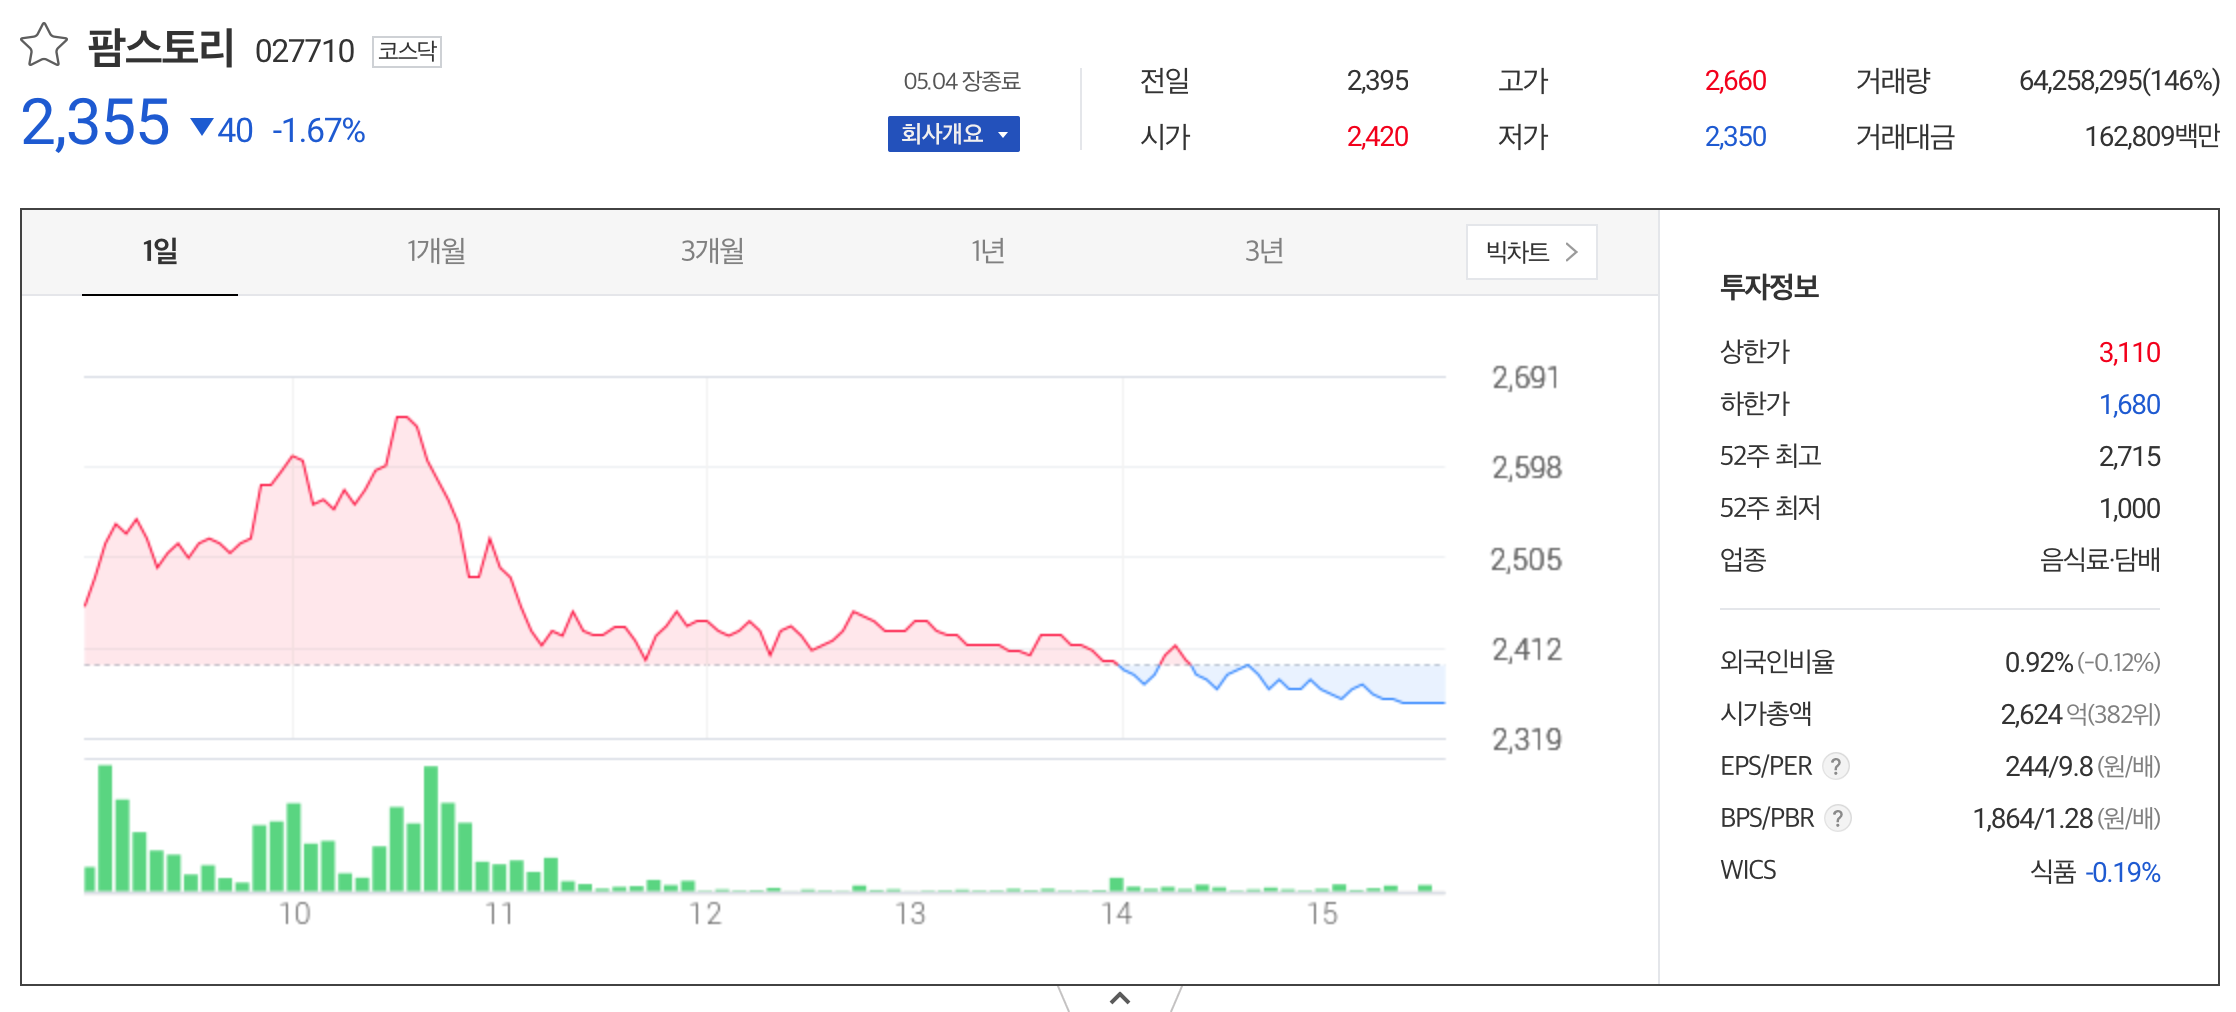Screen dimensions: 2236x1012
Task: Click the tallest opening volume bar
Action: point(105,828)
